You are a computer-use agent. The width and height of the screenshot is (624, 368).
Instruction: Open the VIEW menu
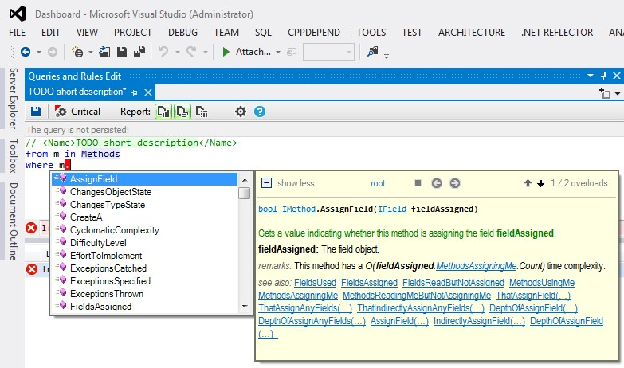pos(87,32)
